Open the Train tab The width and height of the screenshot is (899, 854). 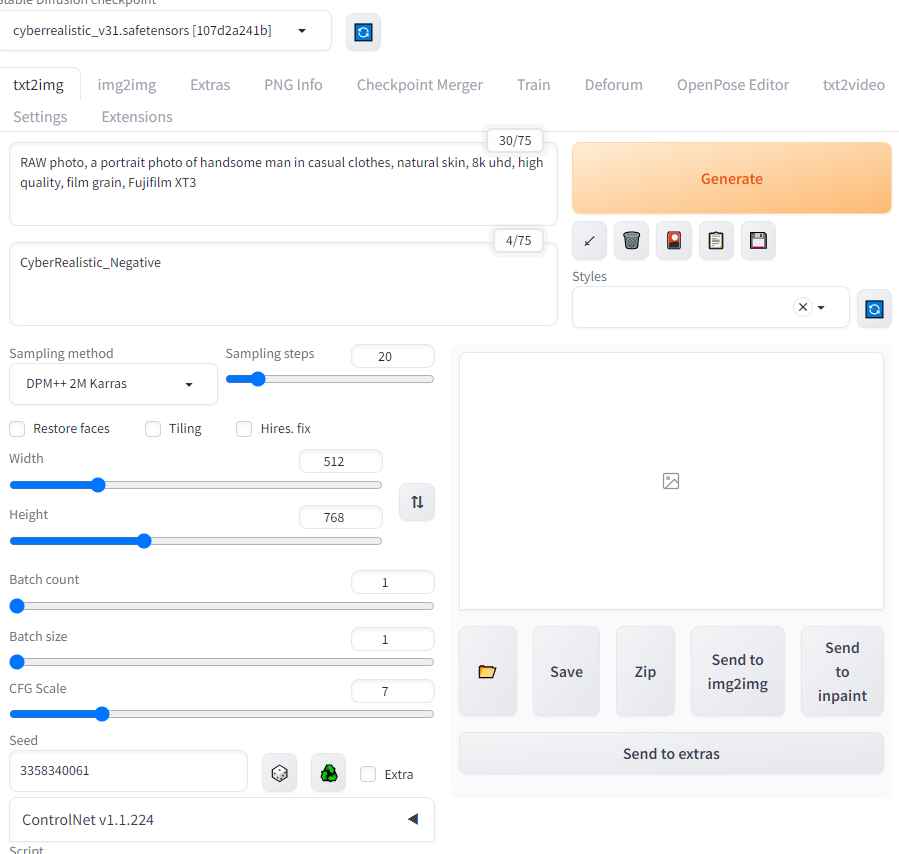click(x=533, y=85)
